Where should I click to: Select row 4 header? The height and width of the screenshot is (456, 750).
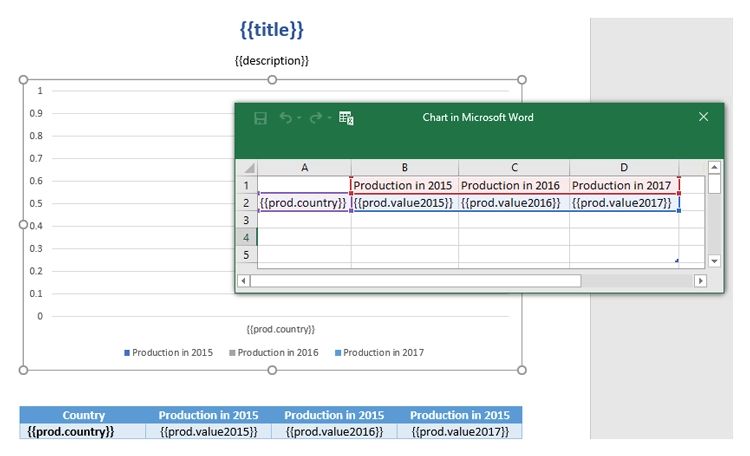(247, 237)
